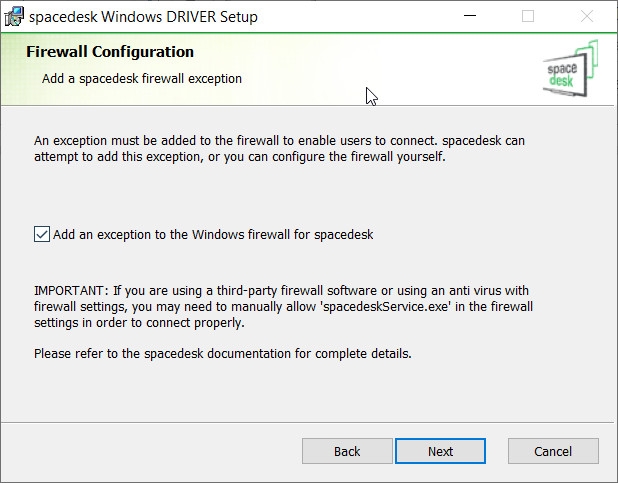Image resolution: width=618 pixels, height=483 pixels.
Task: Click the 'Add an exception to the Windows firewall' label
Action: (213, 235)
